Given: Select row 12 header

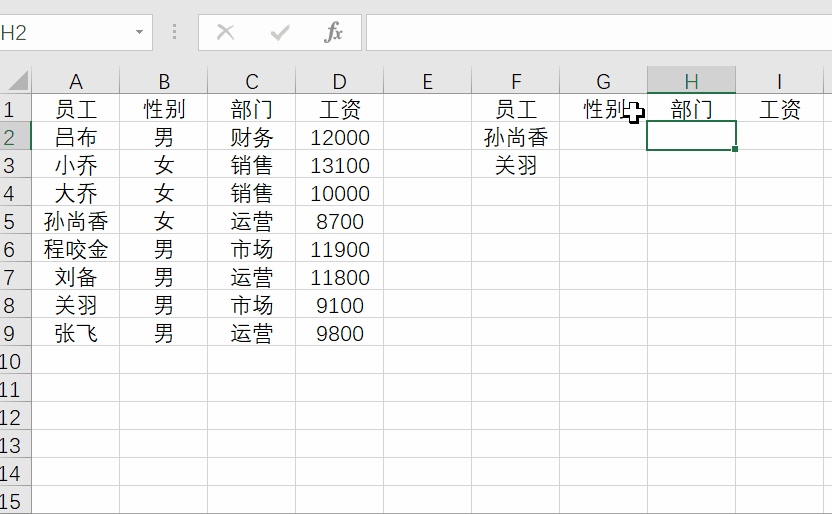Looking at the screenshot, I should [x=15, y=417].
